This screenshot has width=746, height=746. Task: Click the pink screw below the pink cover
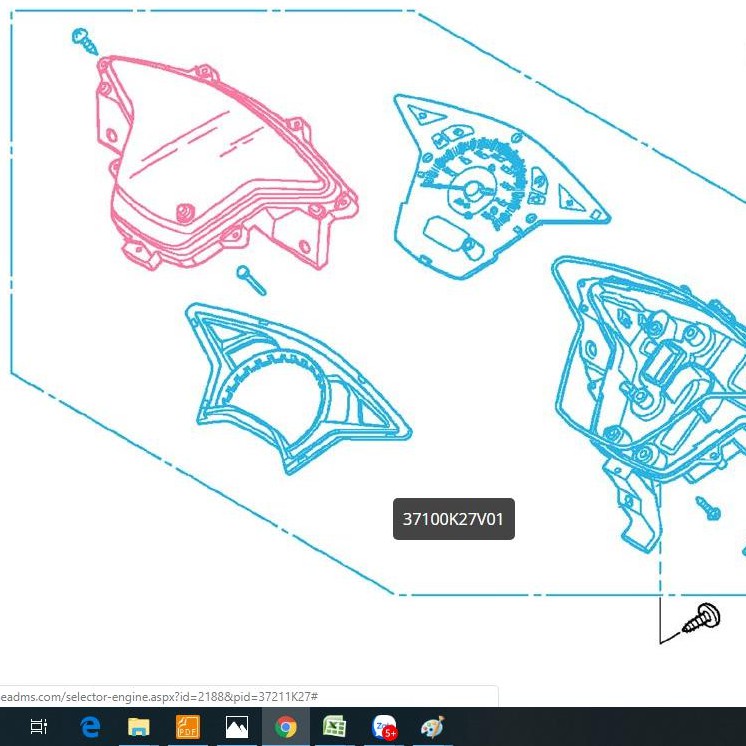(250, 279)
